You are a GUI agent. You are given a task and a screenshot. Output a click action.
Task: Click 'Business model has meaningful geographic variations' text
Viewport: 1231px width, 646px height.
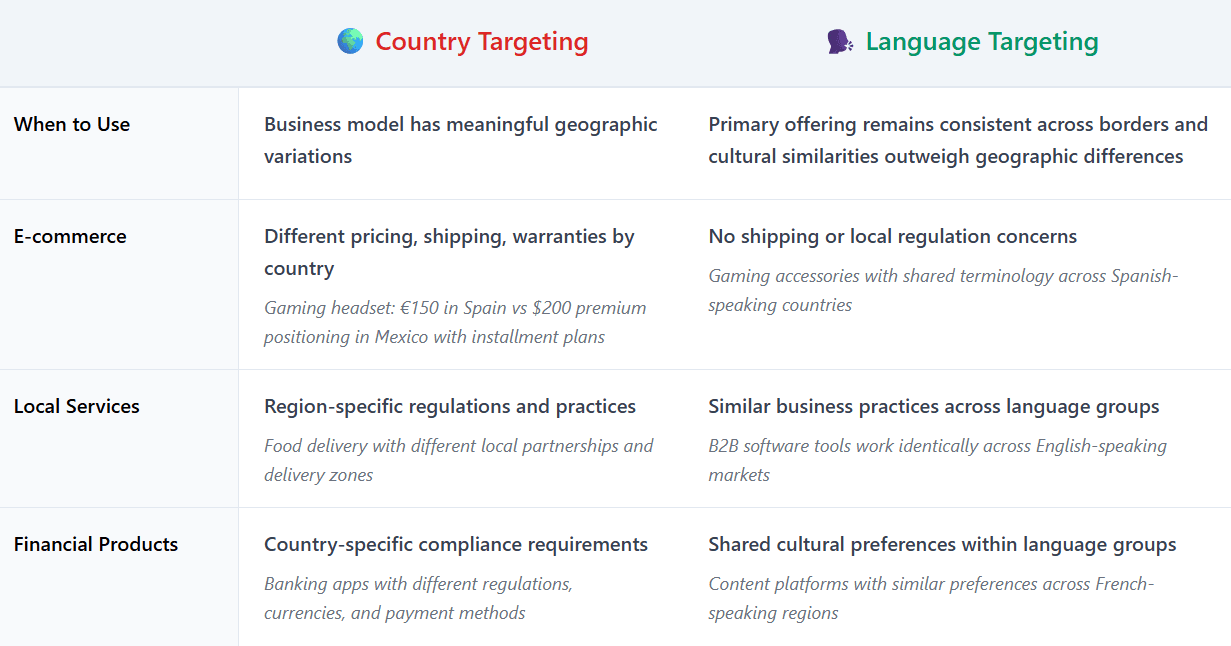(x=460, y=140)
